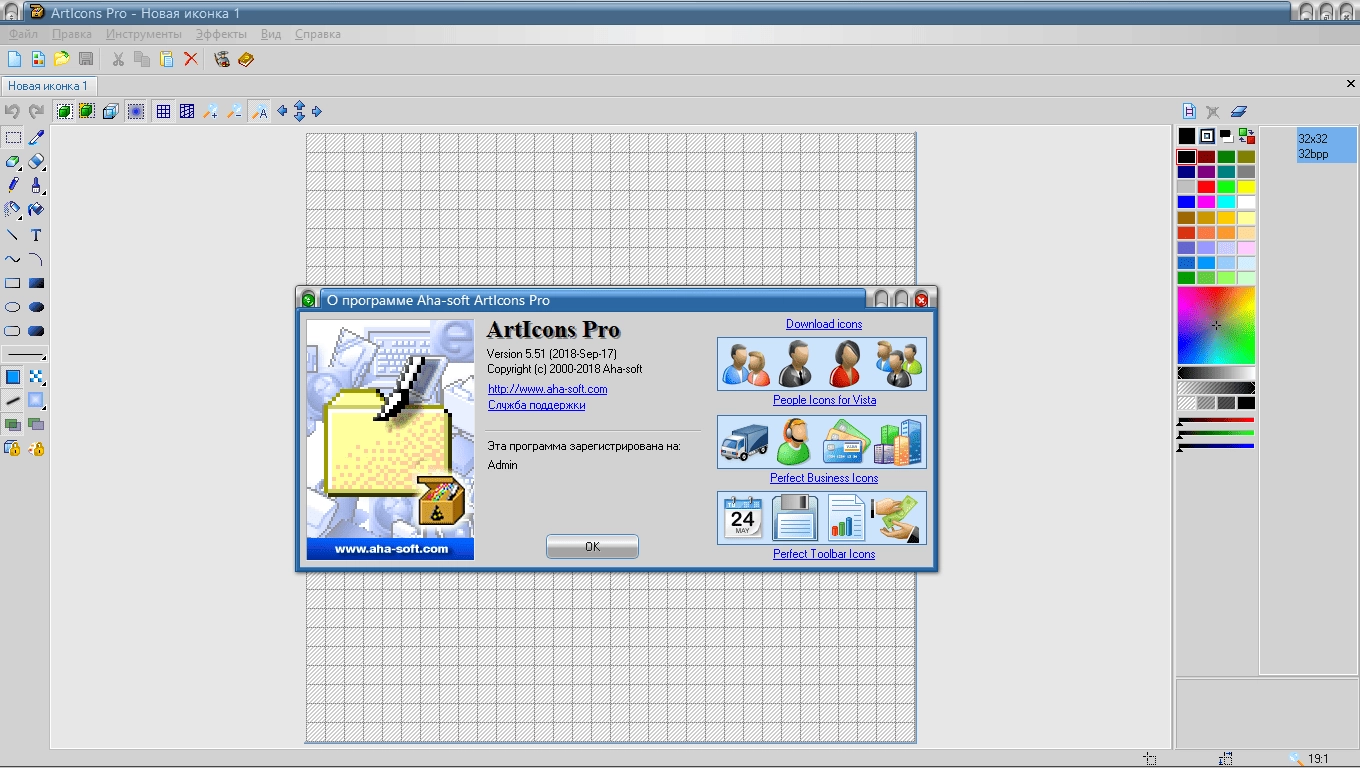Open the Правка menu

pyautogui.click(x=72, y=34)
